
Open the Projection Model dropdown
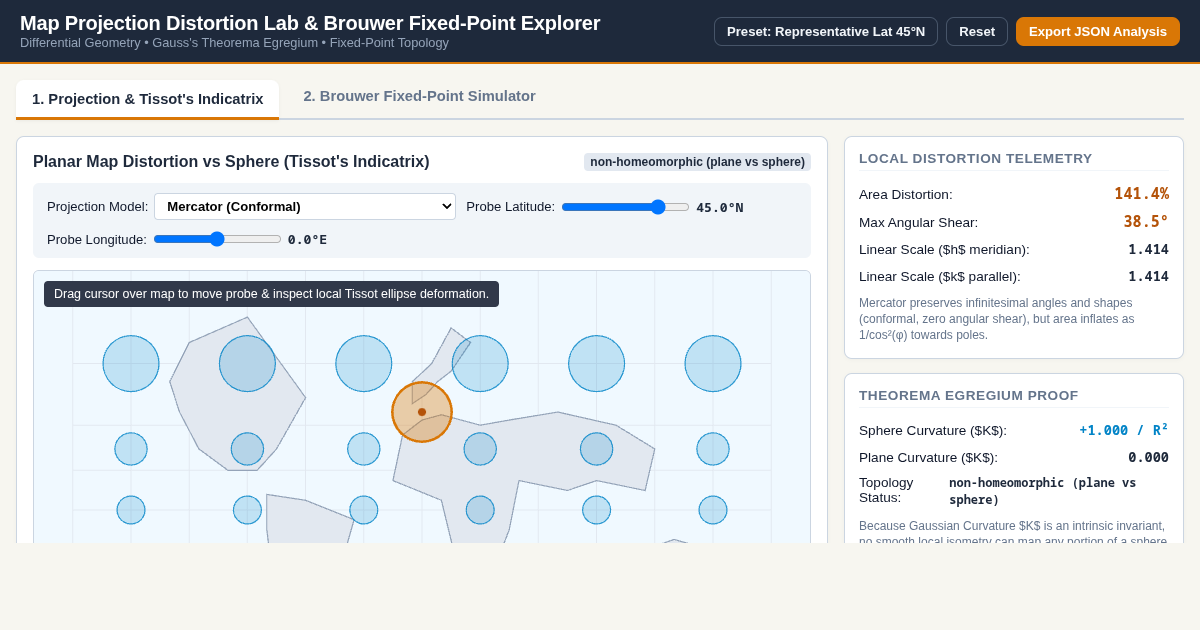pyautogui.click(x=305, y=206)
